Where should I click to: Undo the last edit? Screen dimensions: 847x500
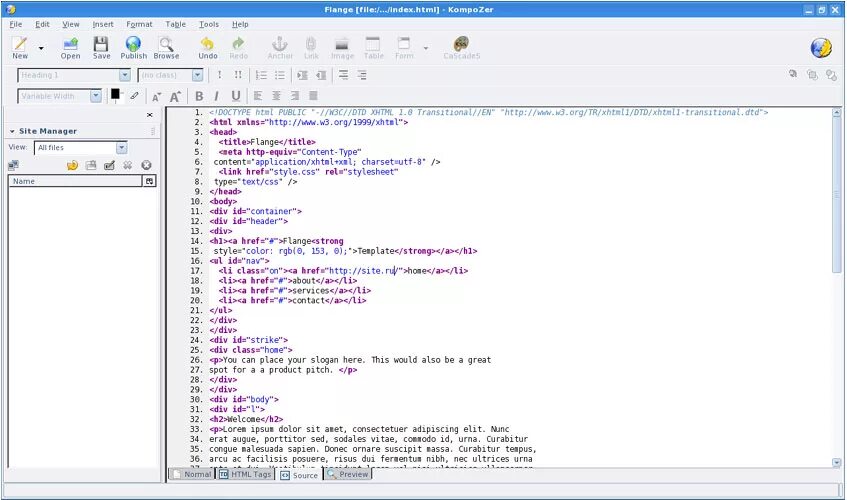(x=207, y=48)
